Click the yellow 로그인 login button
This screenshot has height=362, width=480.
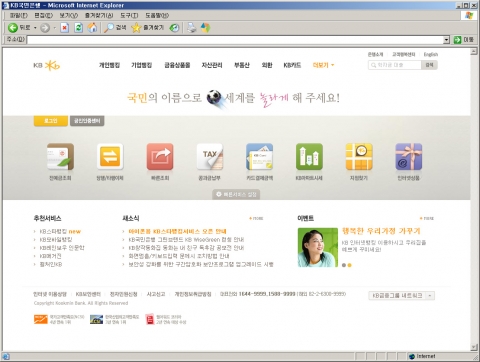[51, 121]
